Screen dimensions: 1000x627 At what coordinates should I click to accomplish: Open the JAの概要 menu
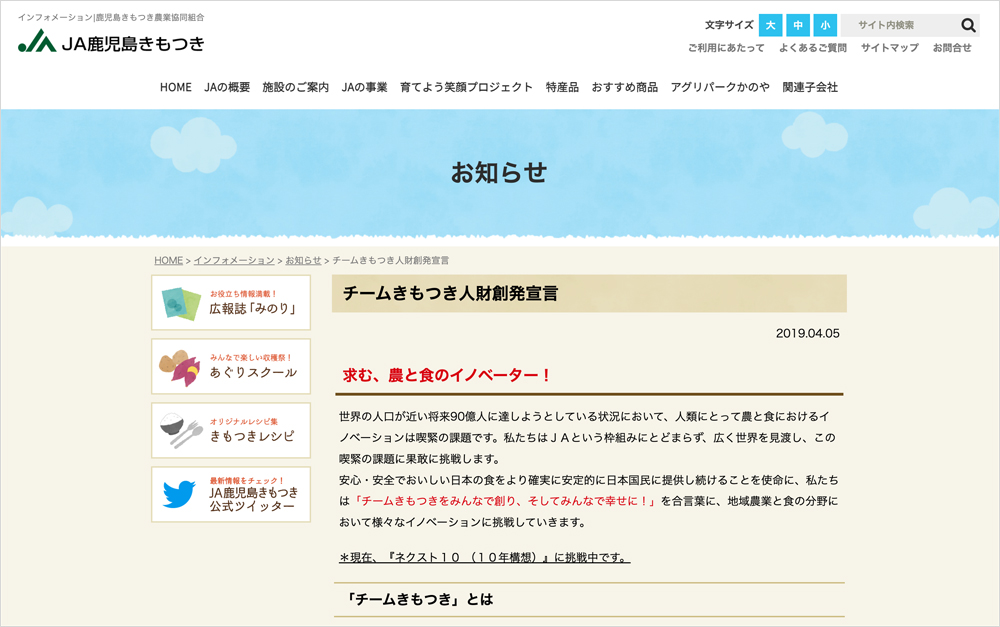click(227, 87)
